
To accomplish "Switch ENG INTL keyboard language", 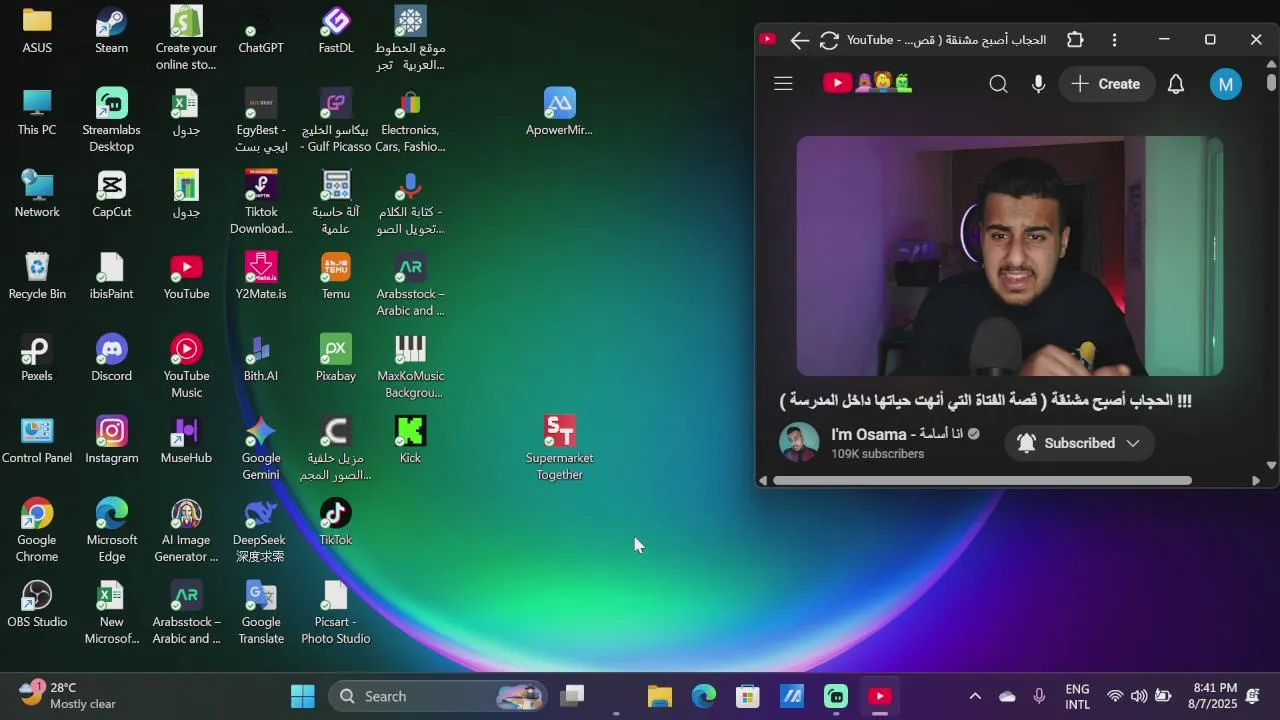I will (1078, 696).
